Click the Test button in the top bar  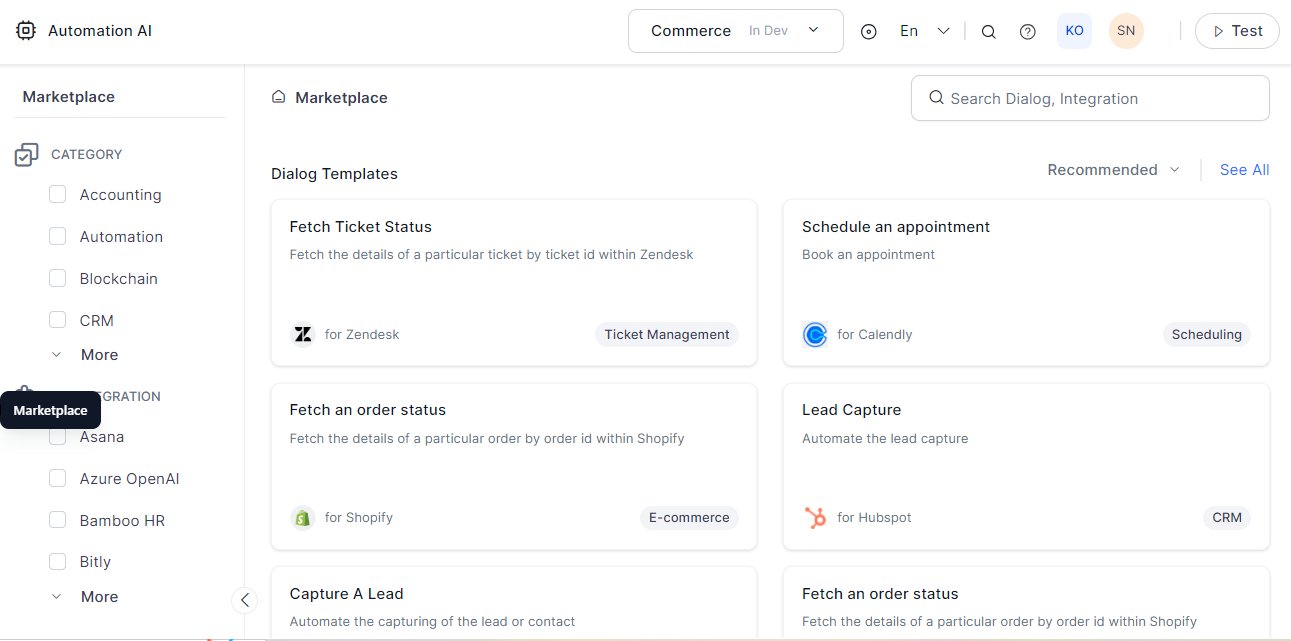tap(1237, 31)
